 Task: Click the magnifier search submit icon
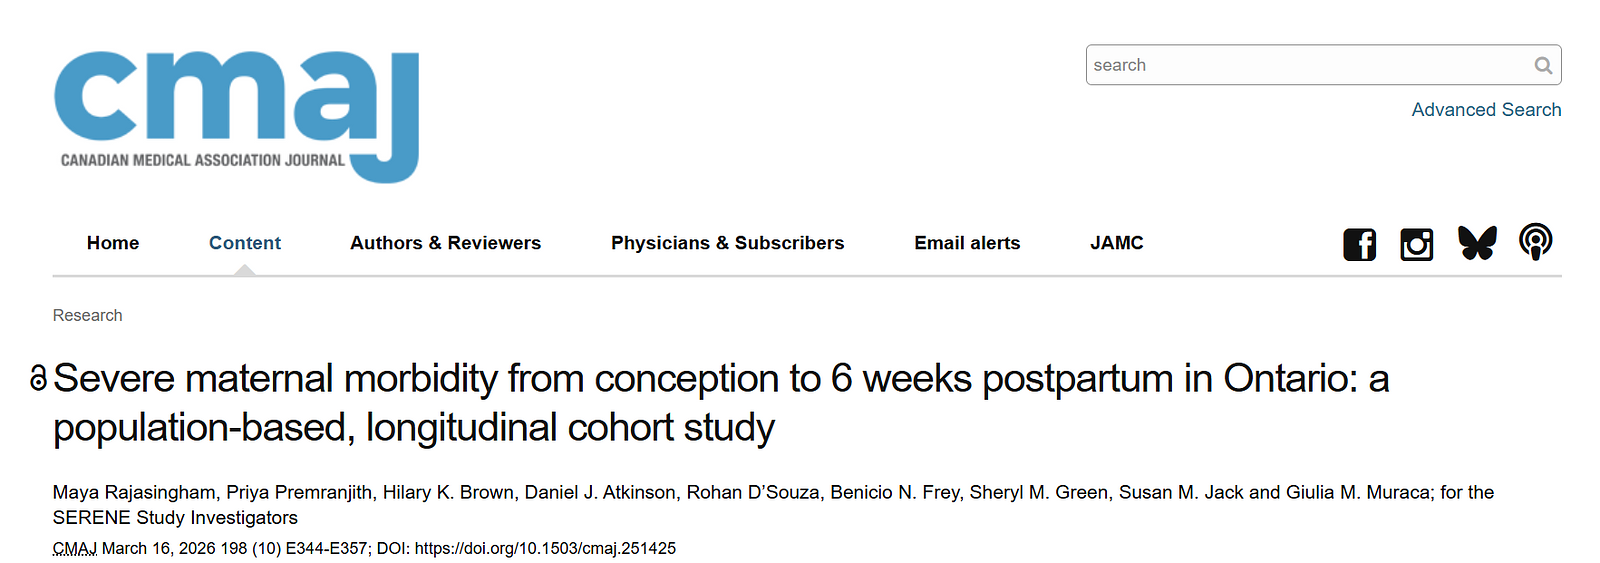1543,66
